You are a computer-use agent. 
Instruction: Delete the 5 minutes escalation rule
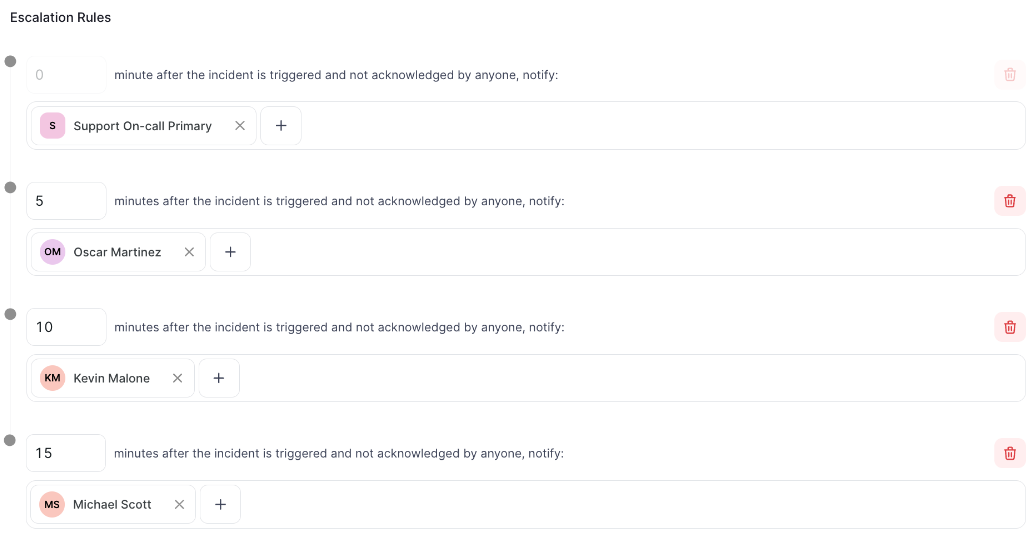coord(1010,201)
